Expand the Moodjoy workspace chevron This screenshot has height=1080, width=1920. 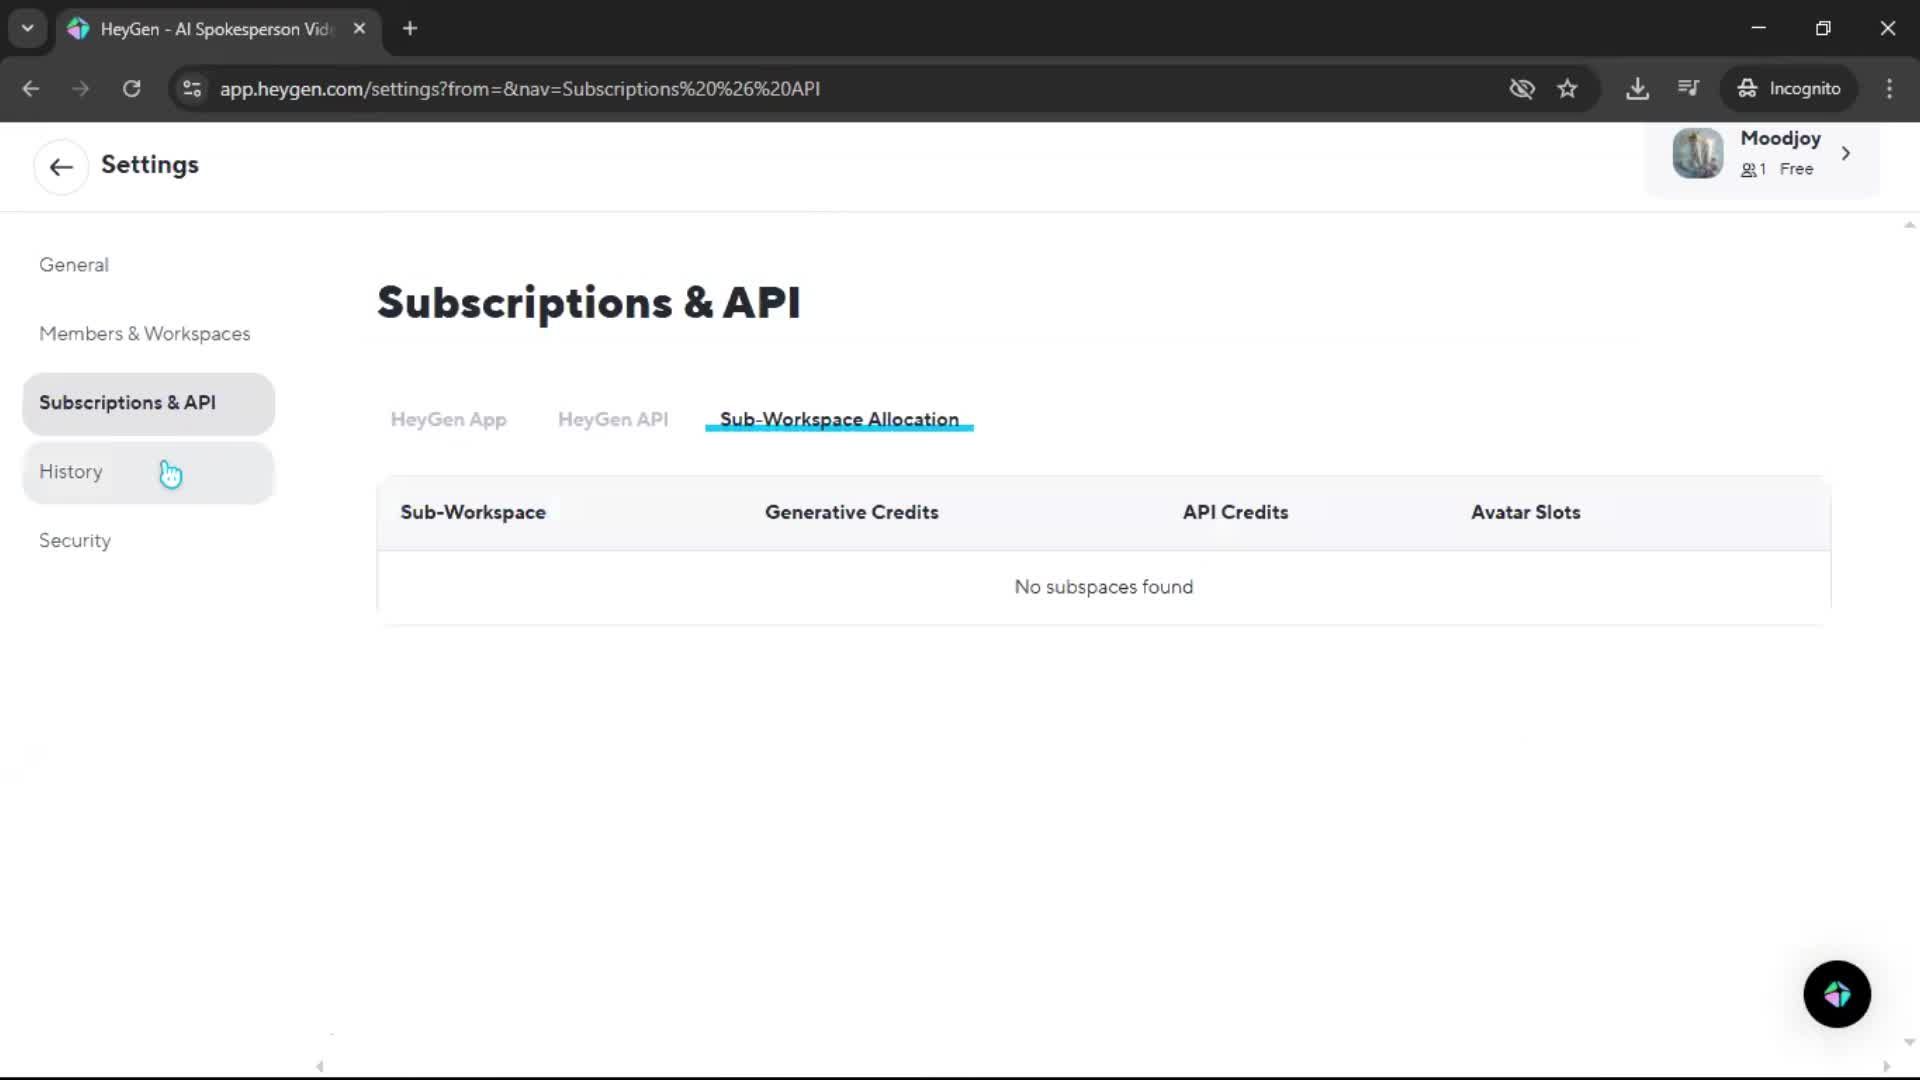(x=1846, y=153)
